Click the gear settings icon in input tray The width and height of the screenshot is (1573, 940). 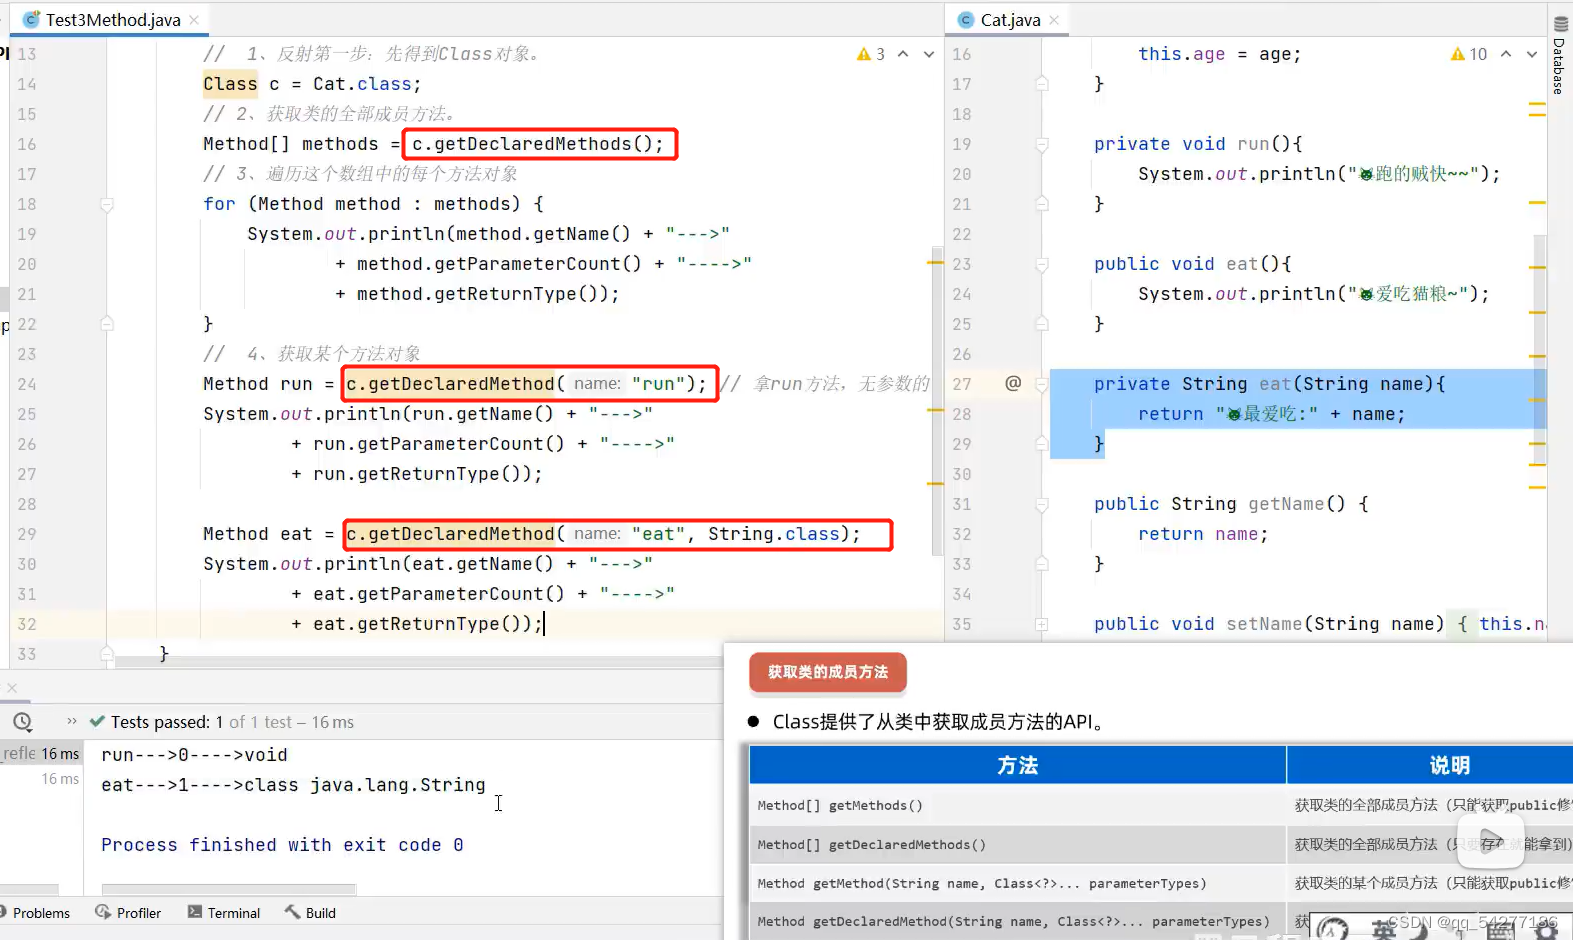[x=1547, y=931]
